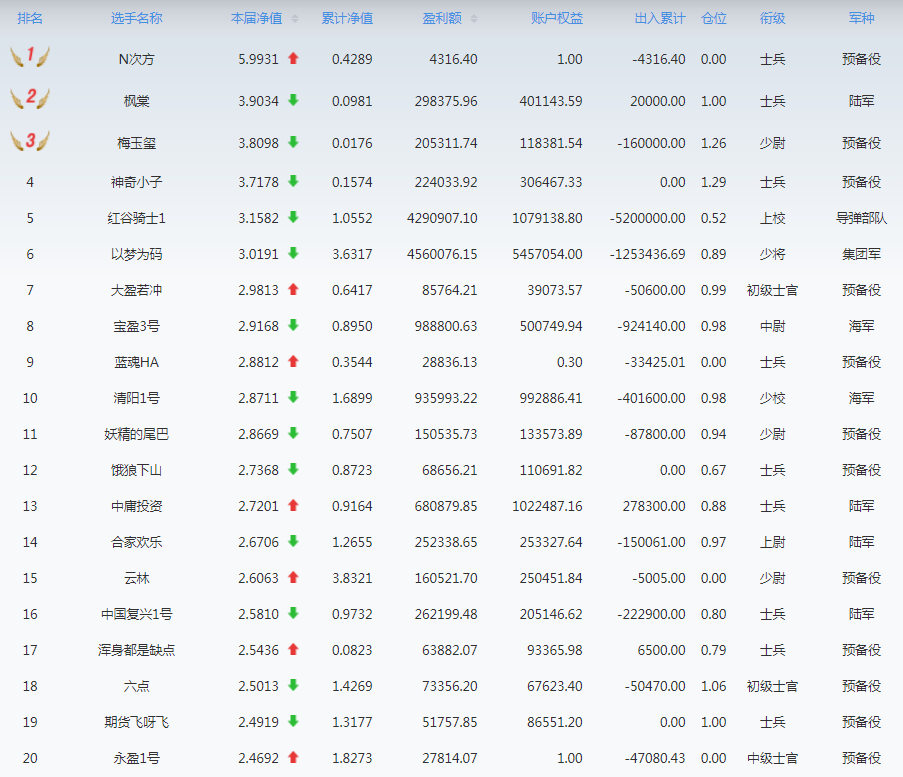Click red up arrow beside 浑身都是缺点
Viewport: 903px width, 777px height.
point(293,649)
